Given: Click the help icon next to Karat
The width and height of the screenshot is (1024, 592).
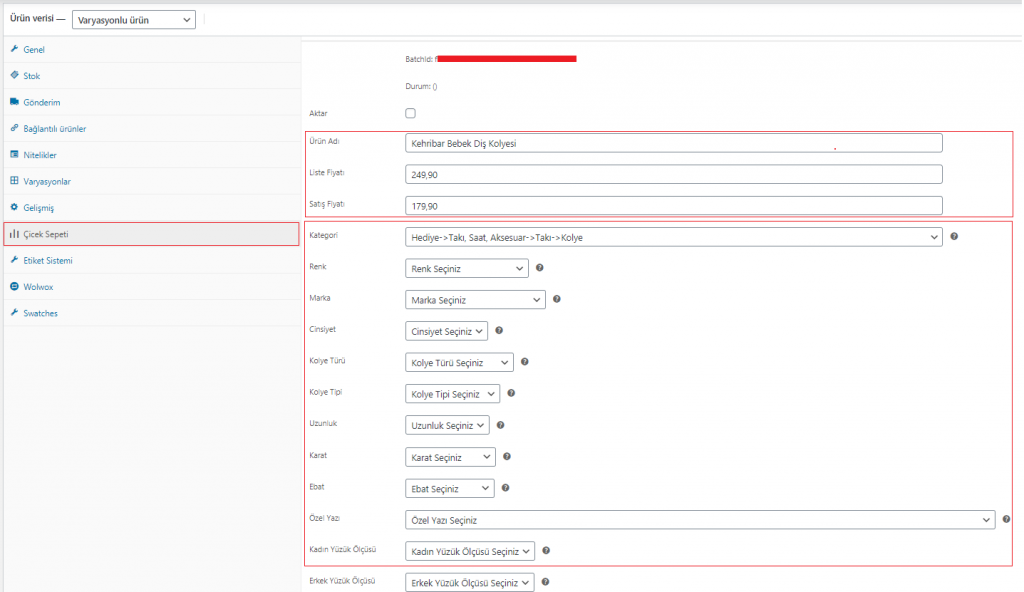Looking at the screenshot, I should click(506, 456).
